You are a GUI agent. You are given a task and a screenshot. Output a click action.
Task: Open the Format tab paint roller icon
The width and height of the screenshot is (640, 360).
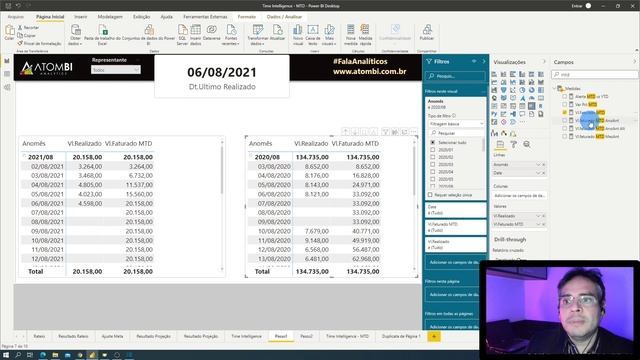coord(513,144)
